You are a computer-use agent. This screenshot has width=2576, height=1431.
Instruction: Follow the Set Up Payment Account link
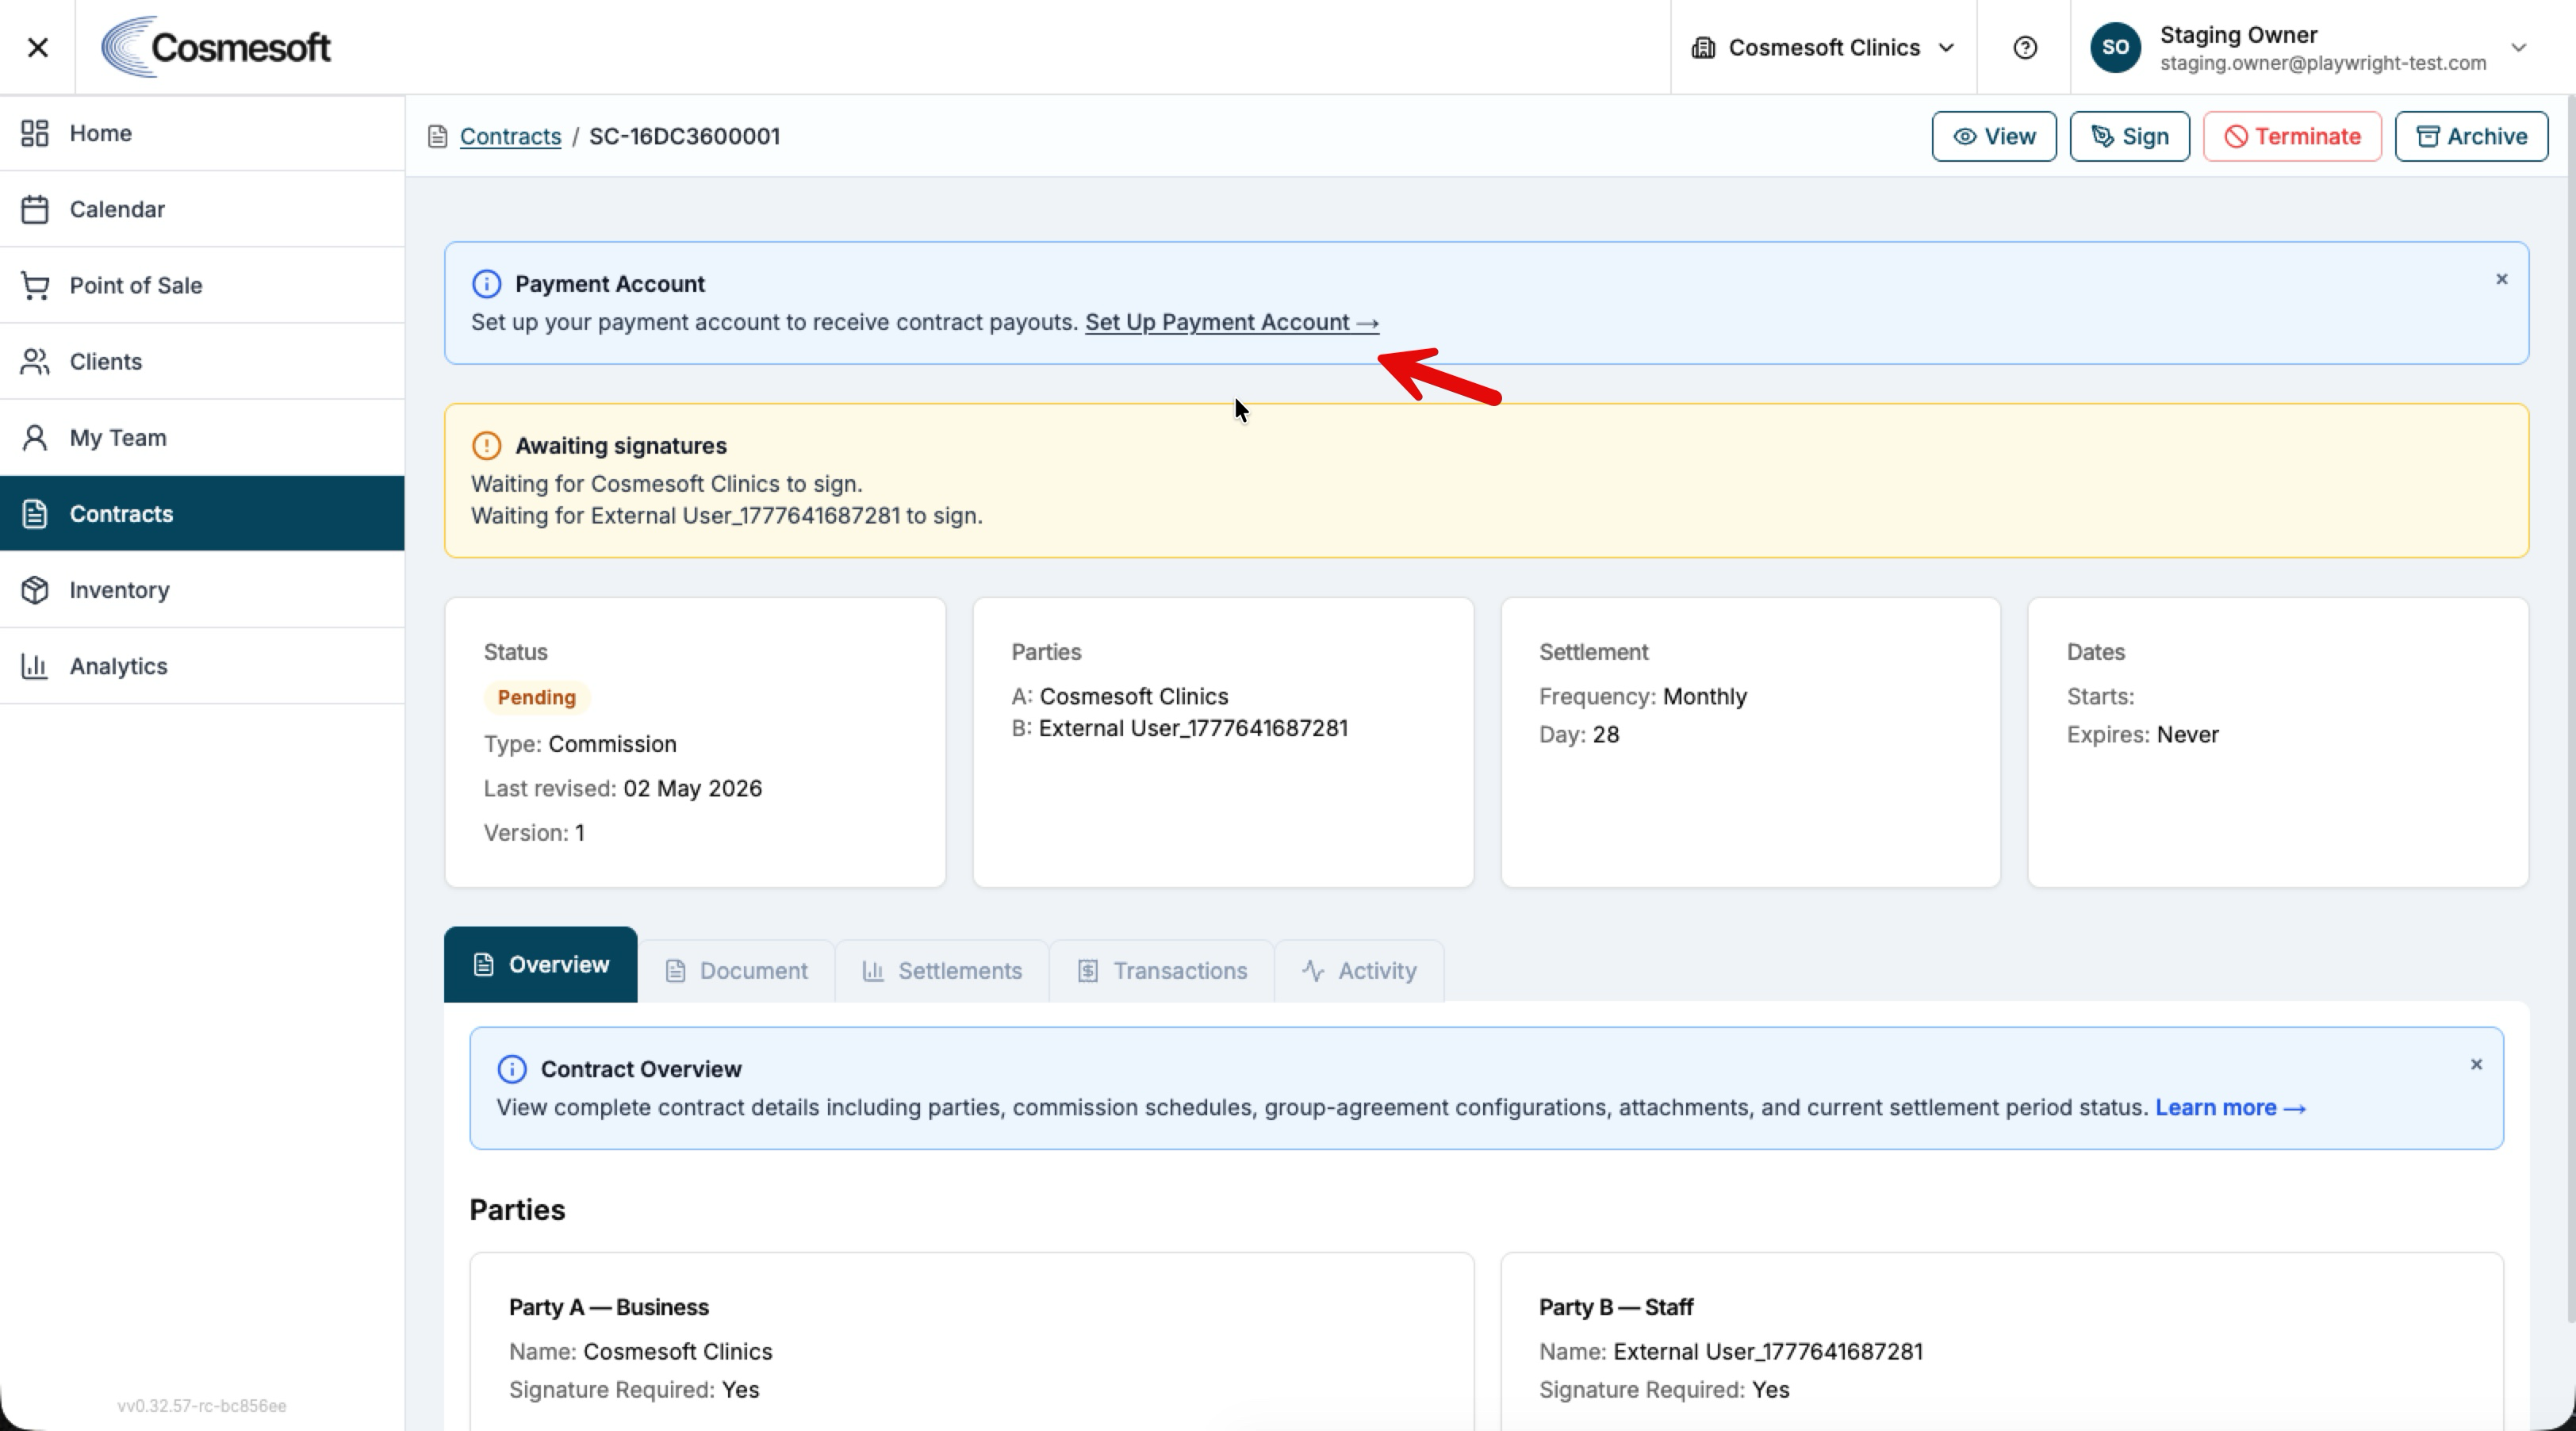click(x=1231, y=322)
